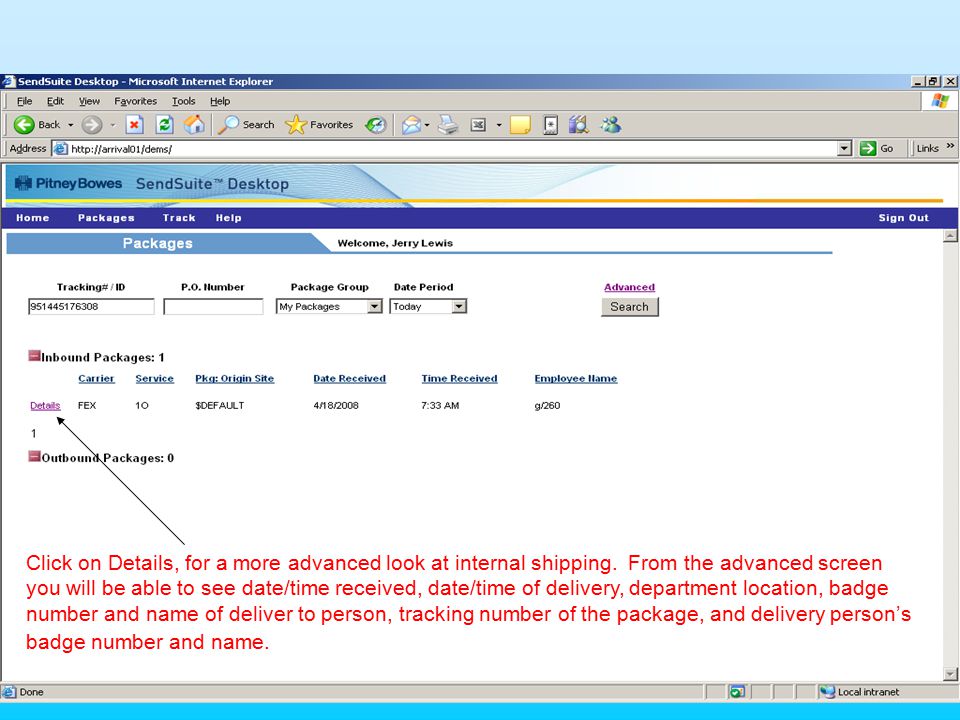Sort by Pkg: Origin Site header

tap(234, 378)
